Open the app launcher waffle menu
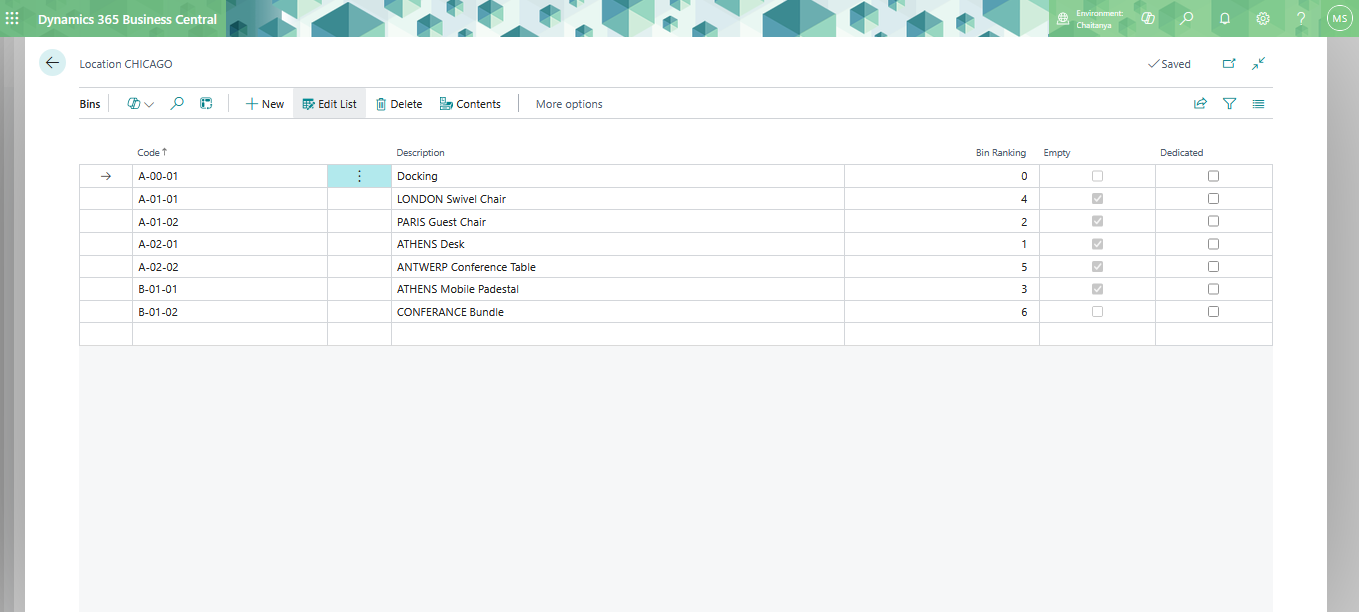The image size is (1359, 612). click(12, 18)
